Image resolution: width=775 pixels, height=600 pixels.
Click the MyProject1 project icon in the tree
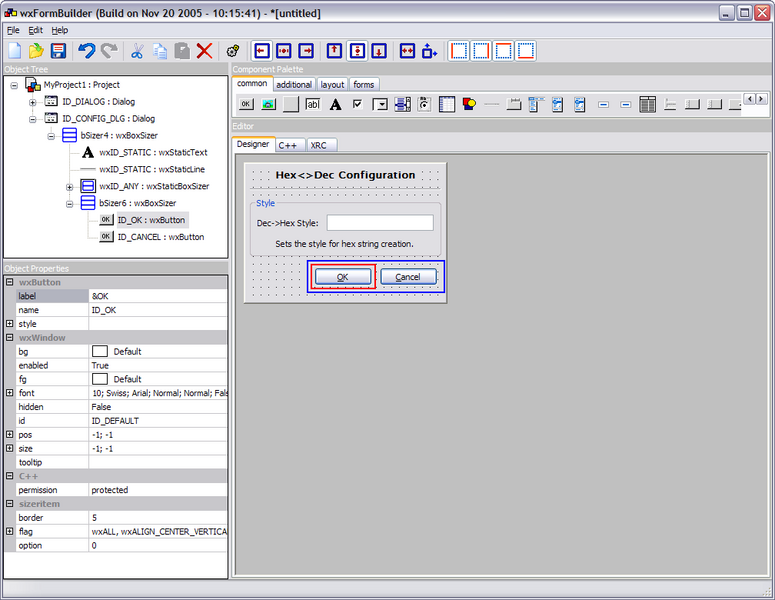click(x=33, y=85)
